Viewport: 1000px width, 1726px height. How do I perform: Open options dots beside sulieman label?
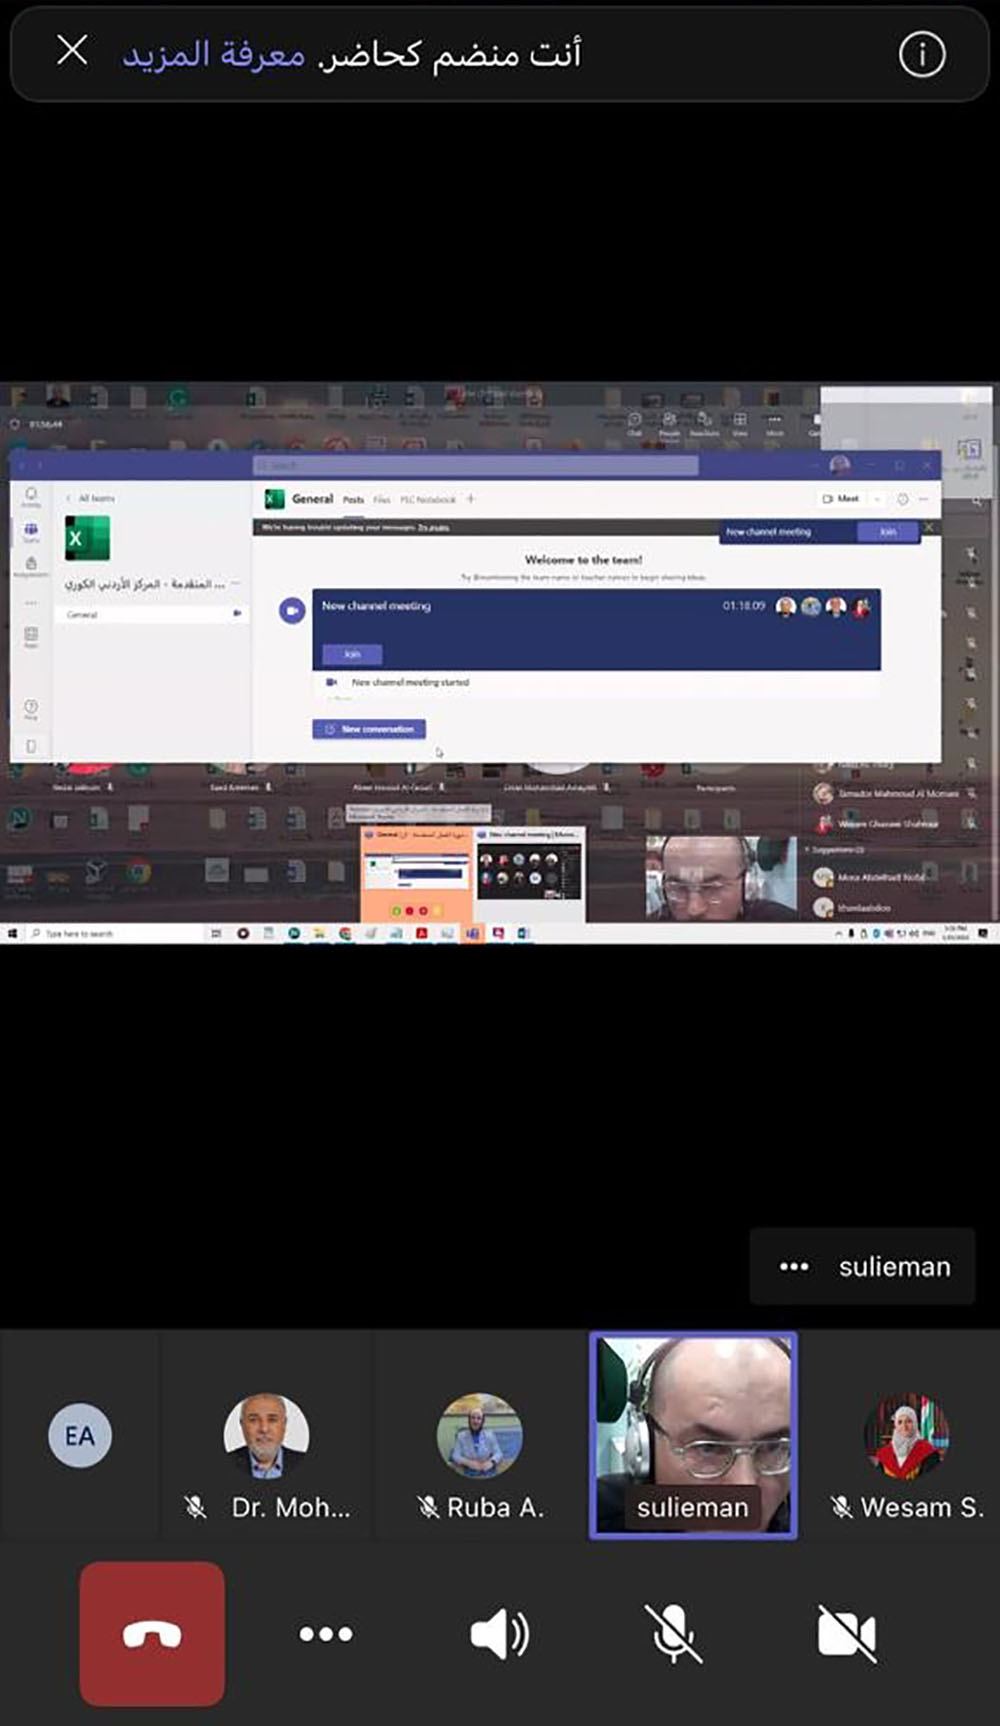(x=794, y=1266)
